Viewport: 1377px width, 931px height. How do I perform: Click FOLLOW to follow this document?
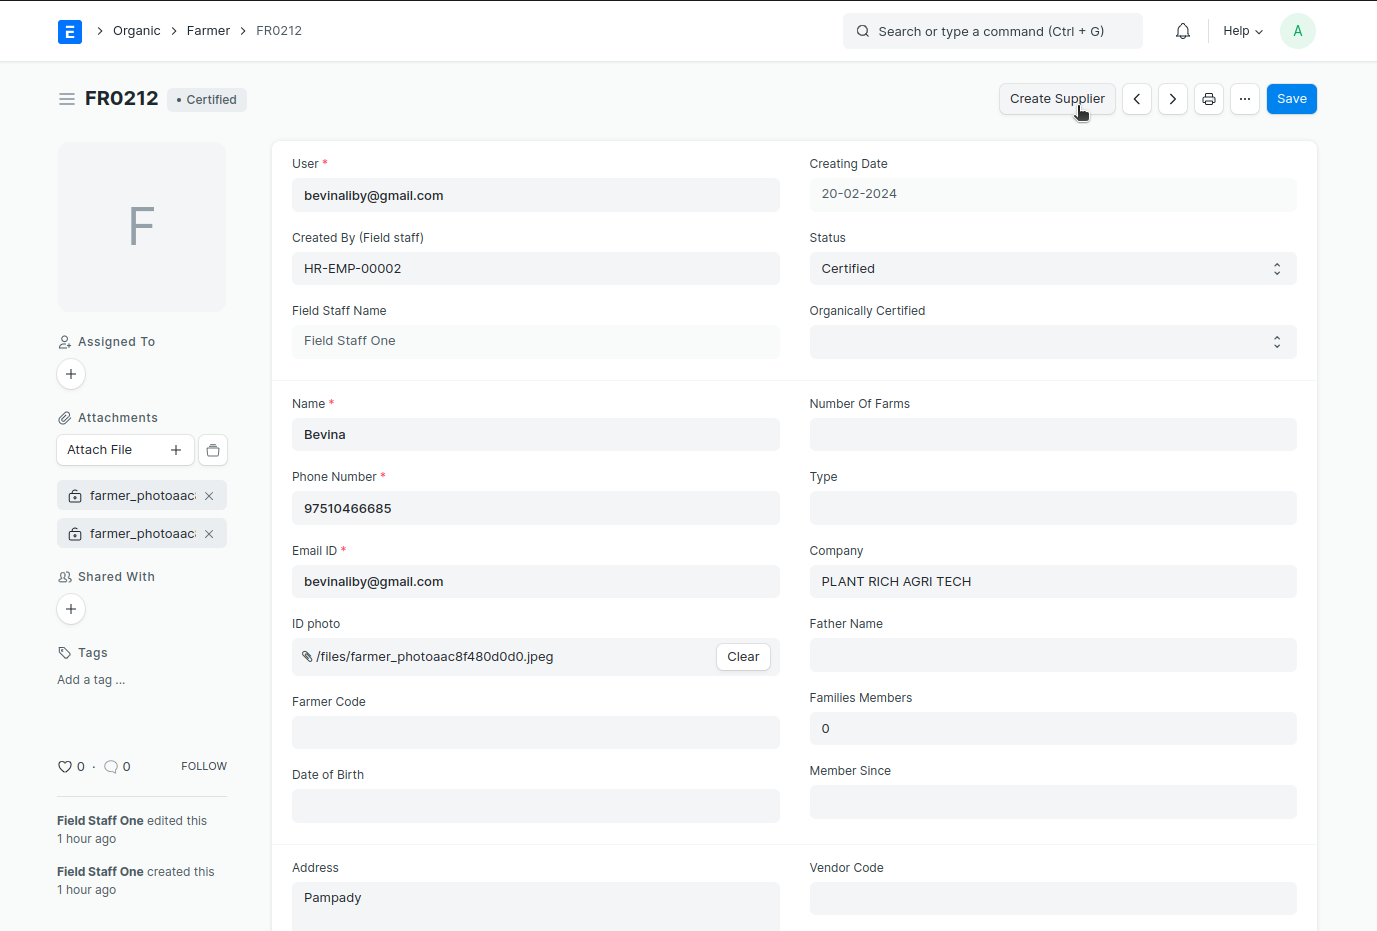point(204,766)
